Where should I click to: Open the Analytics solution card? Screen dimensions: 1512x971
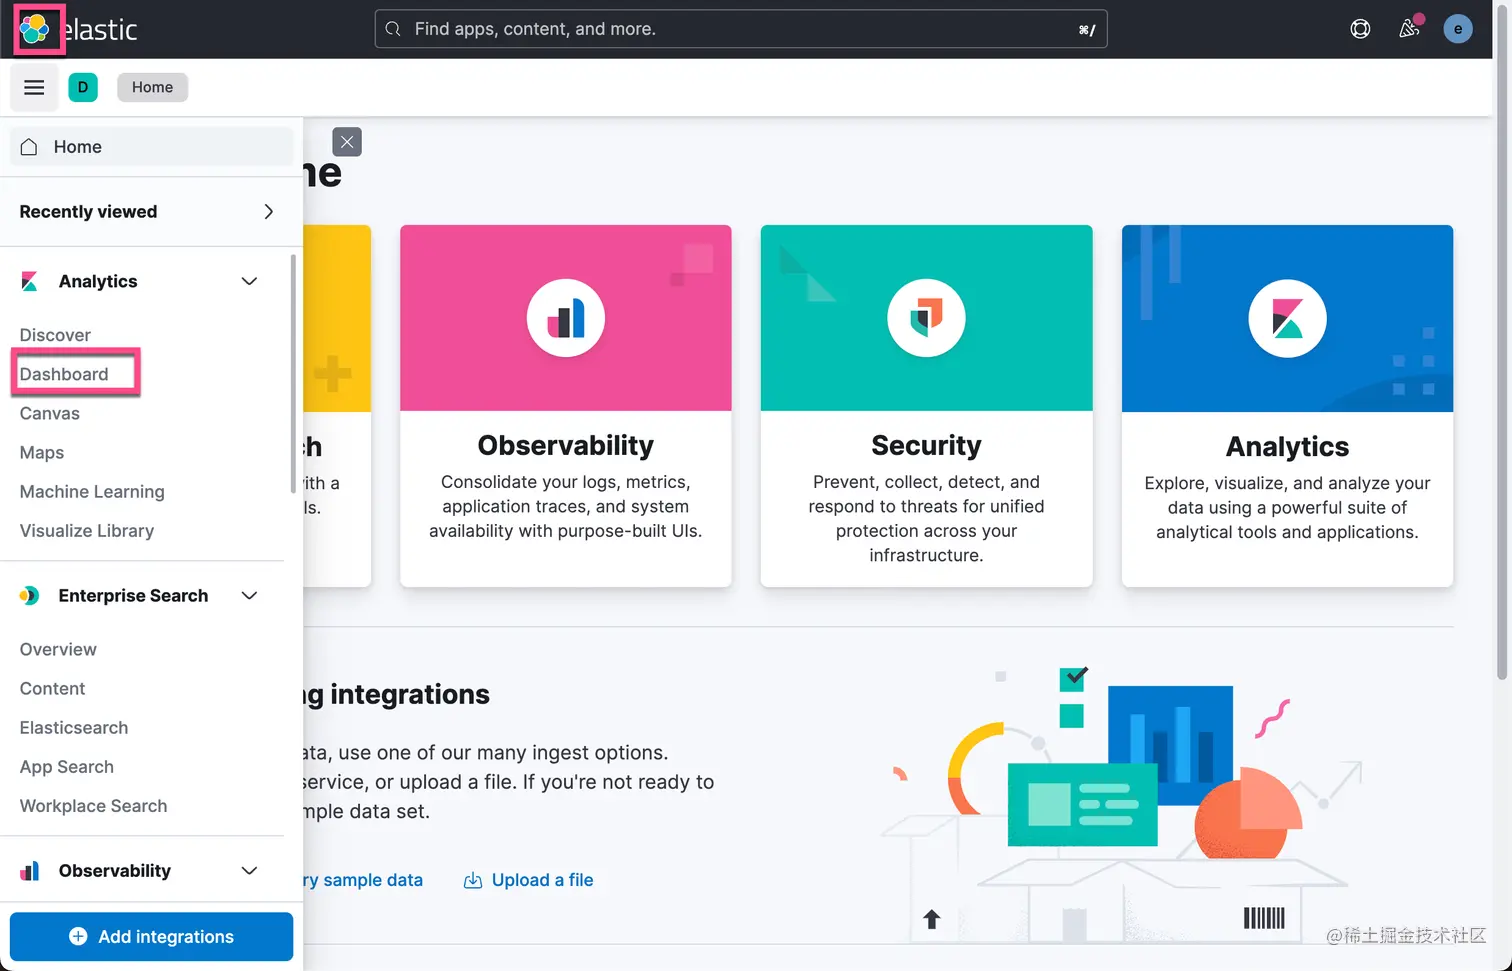(1287, 406)
